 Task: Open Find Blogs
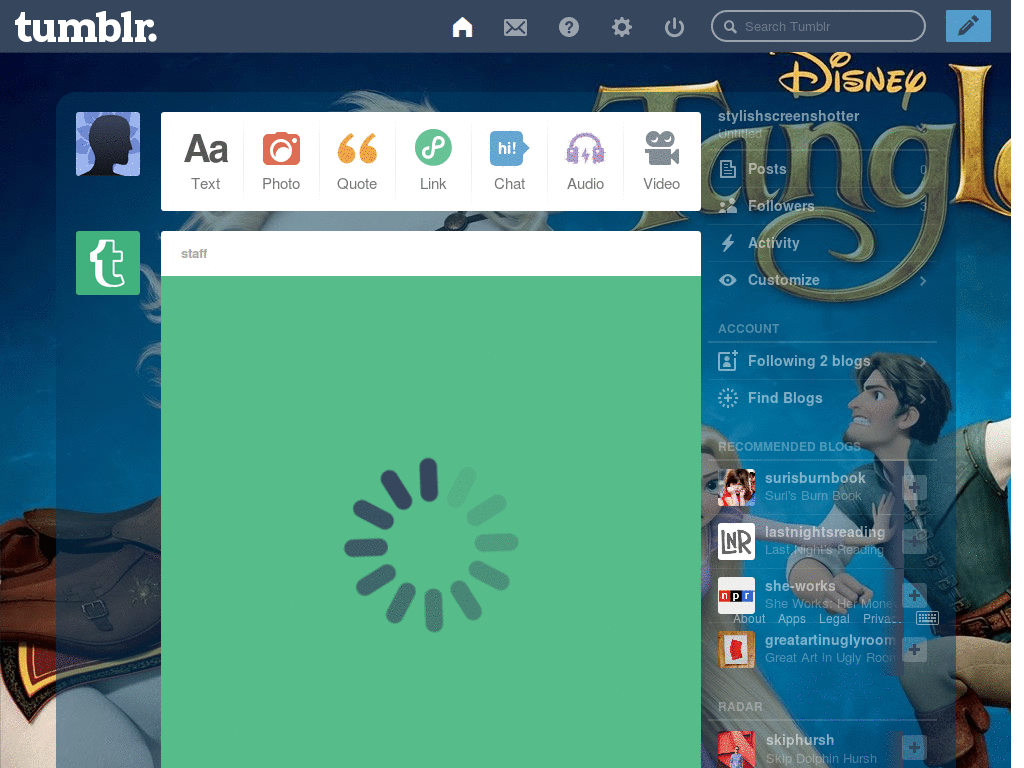pyautogui.click(x=823, y=398)
